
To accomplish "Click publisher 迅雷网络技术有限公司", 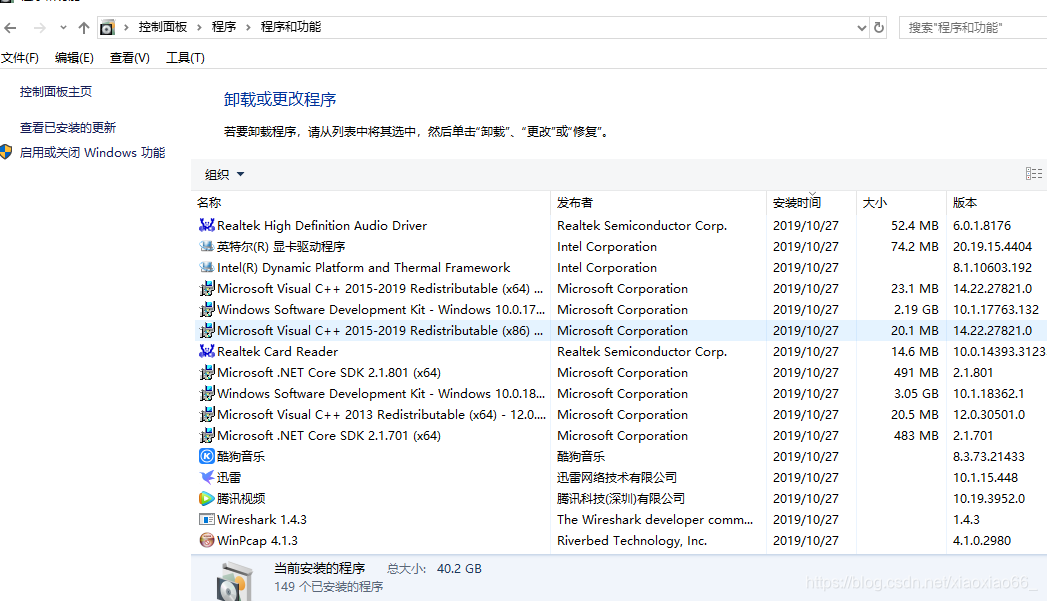I will [x=617, y=477].
